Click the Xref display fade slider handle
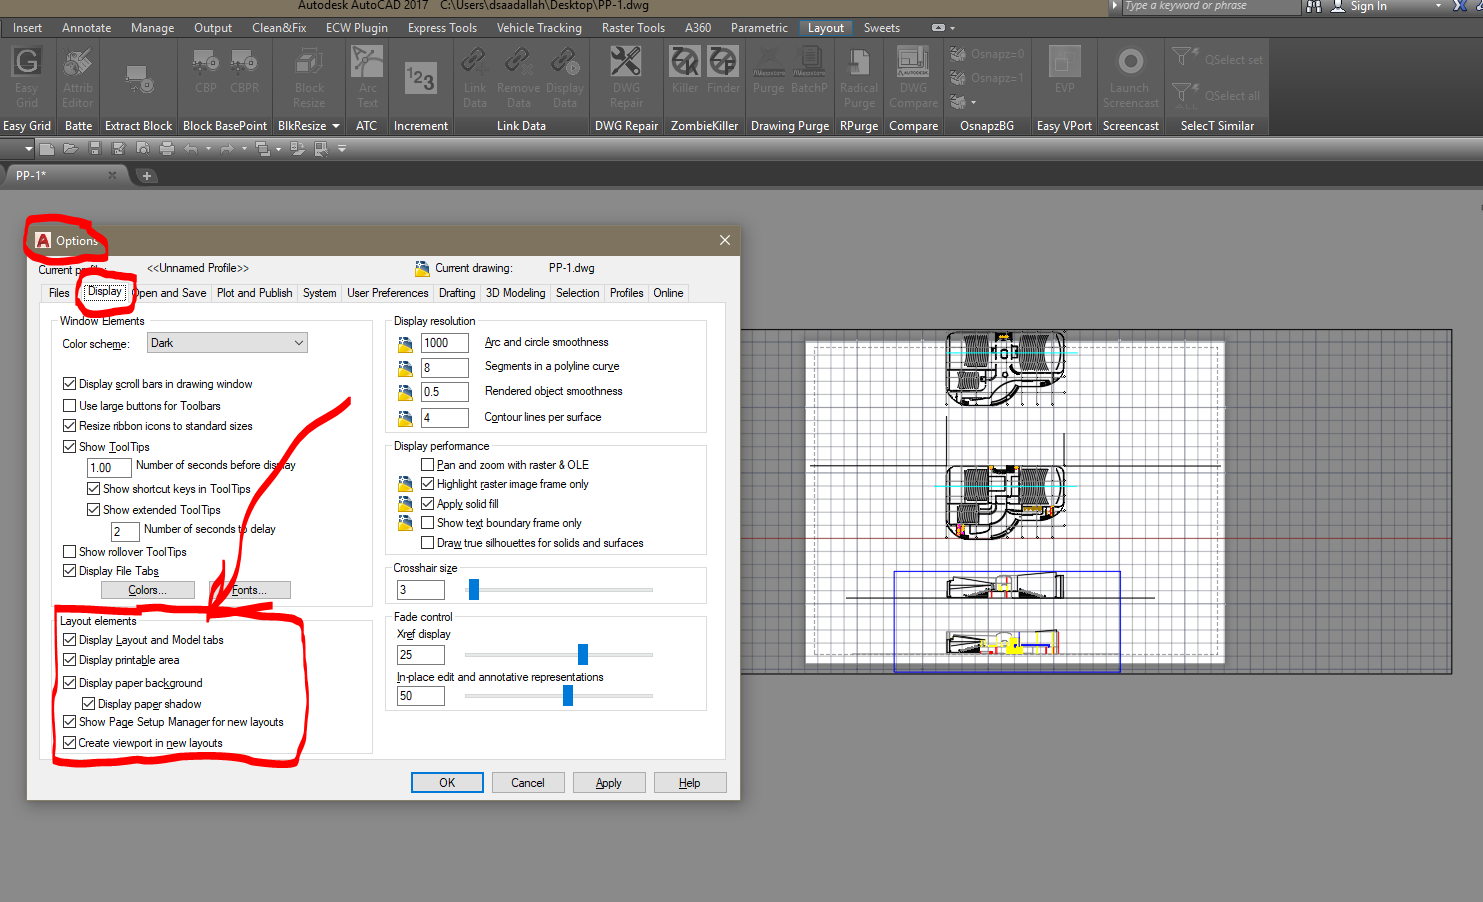Image resolution: width=1483 pixels, height=902 pixels. 583,655
